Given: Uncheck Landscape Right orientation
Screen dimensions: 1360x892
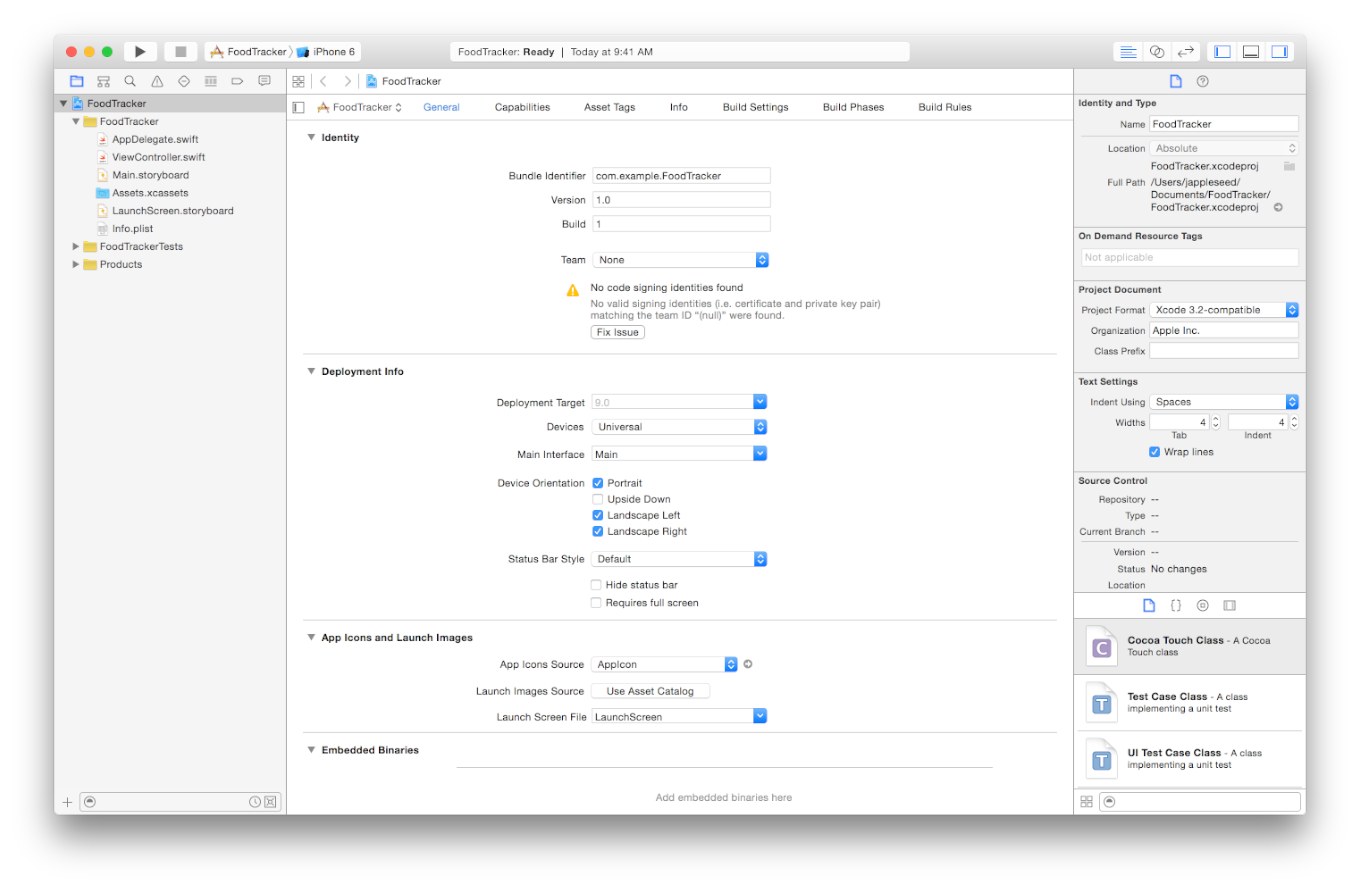Looking at the screenshot, I should [x=598, y=531].
